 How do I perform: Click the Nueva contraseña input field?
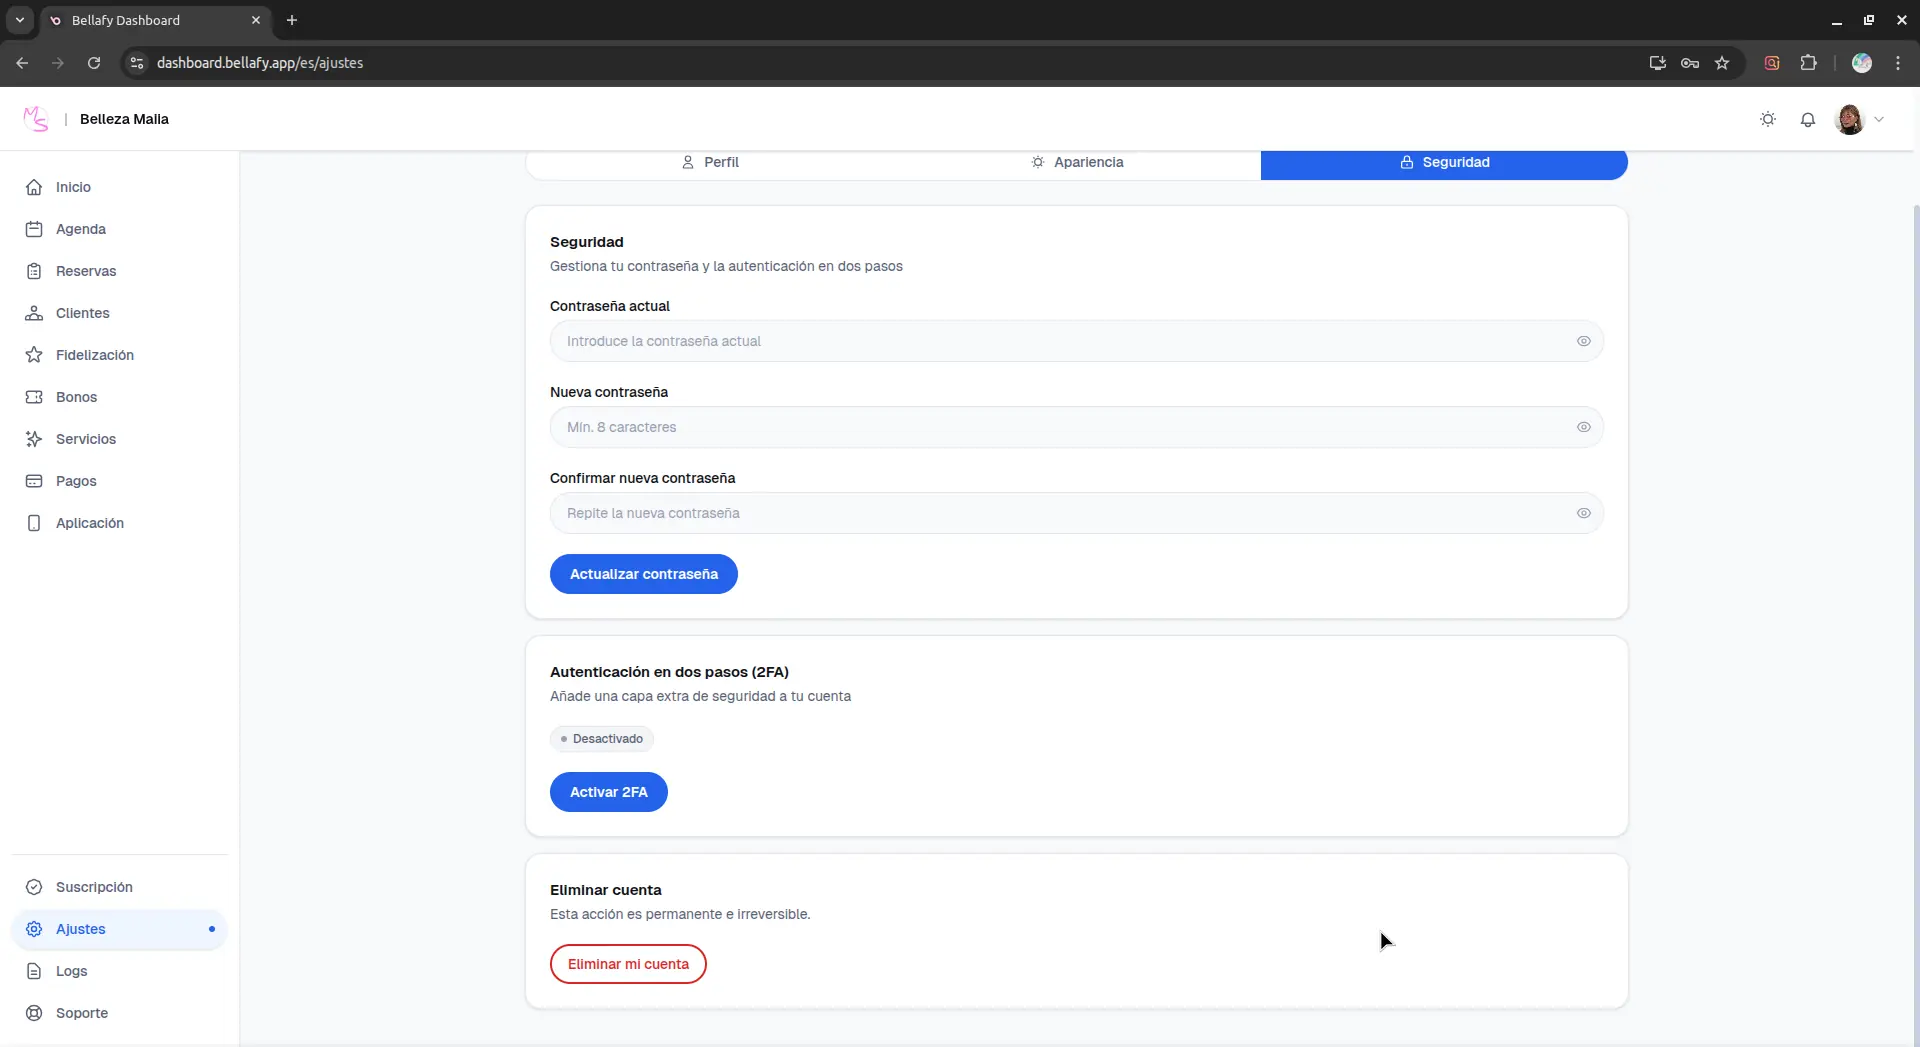[1000, 427]
